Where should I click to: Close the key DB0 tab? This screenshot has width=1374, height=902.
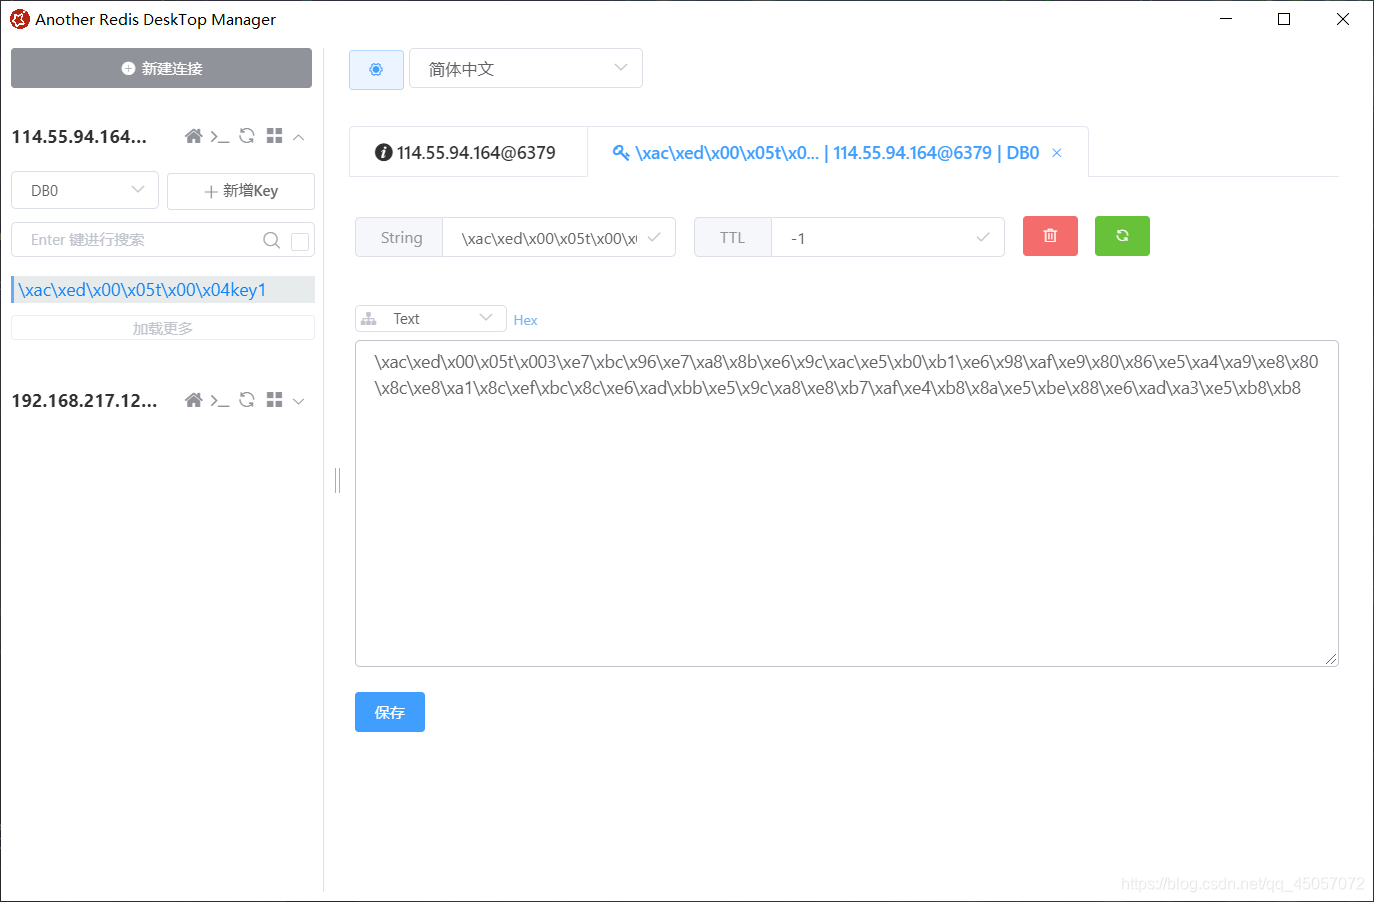click(x=1057, y=153)
